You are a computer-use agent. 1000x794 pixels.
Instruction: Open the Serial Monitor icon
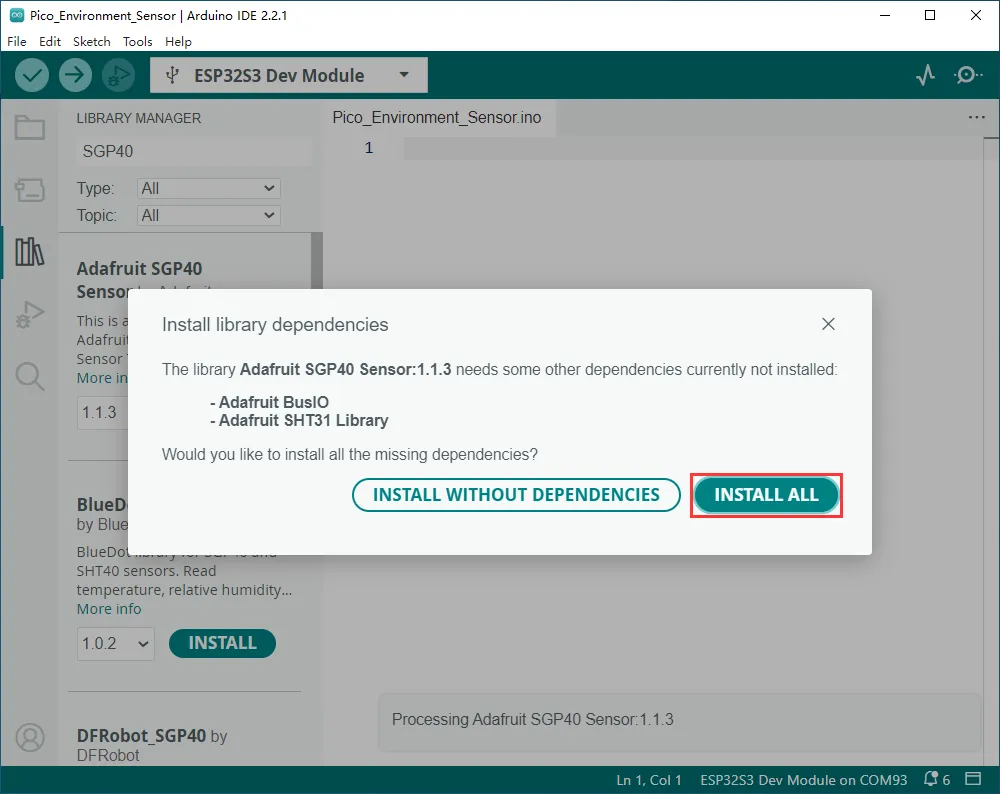pyautogui.click(x=968, y=75)
